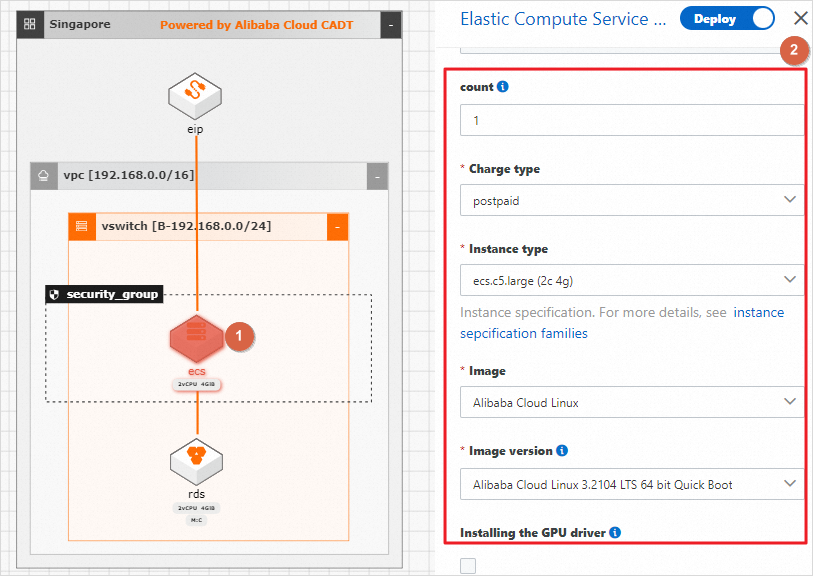The image size is (813, 576).
Task: Collapse the Singapore region container
Action: click(x=390, y=24)
